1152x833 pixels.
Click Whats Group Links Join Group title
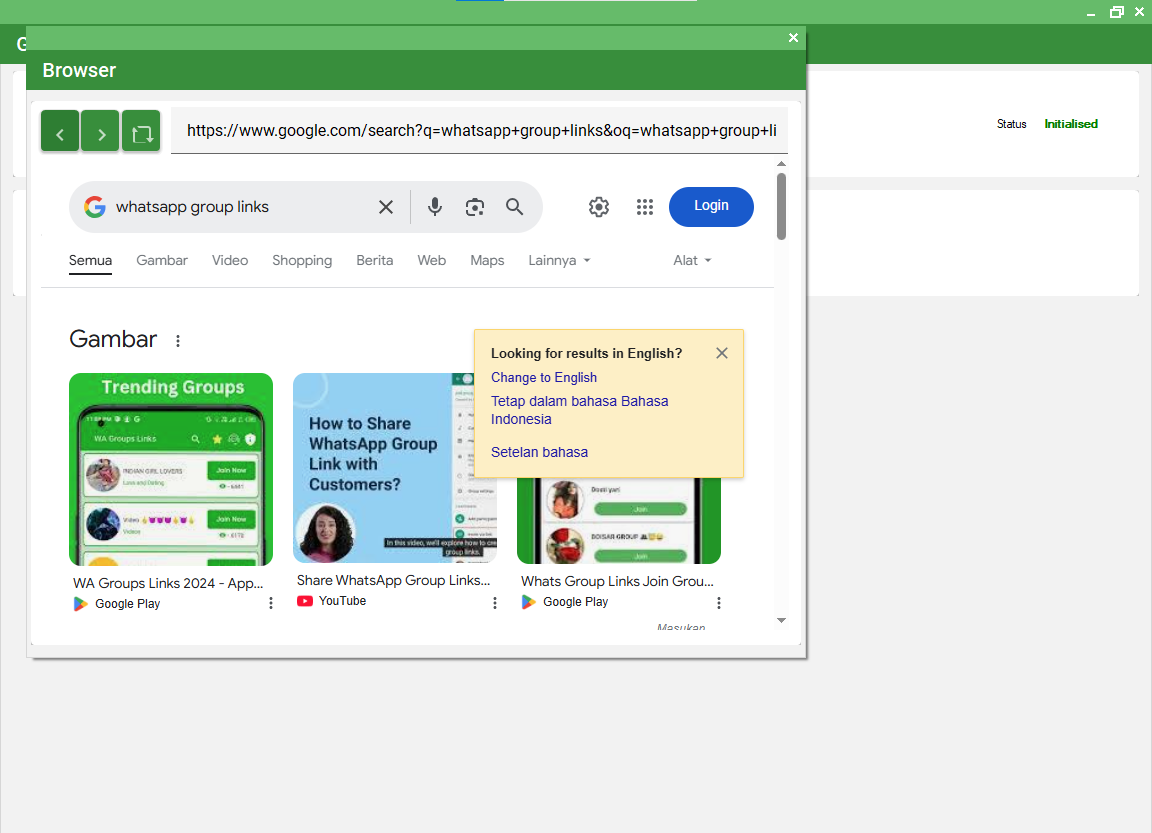617,581
